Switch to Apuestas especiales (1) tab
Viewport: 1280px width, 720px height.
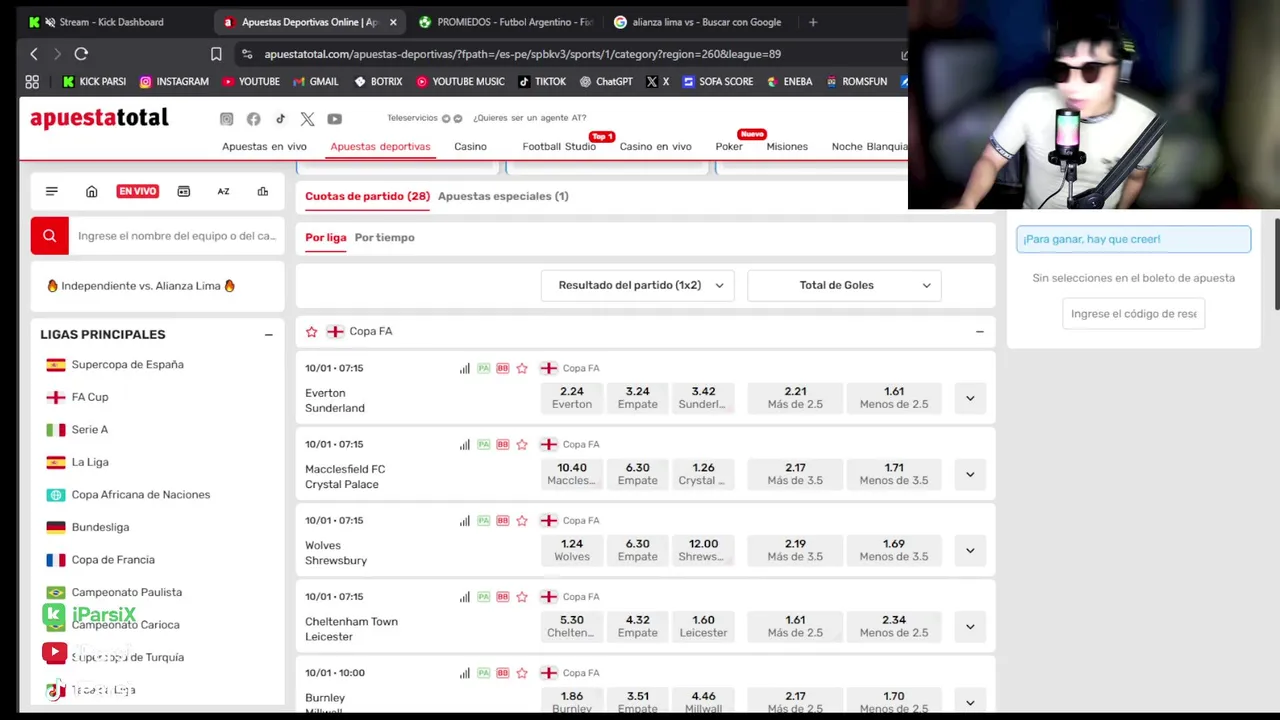[503, 196]
